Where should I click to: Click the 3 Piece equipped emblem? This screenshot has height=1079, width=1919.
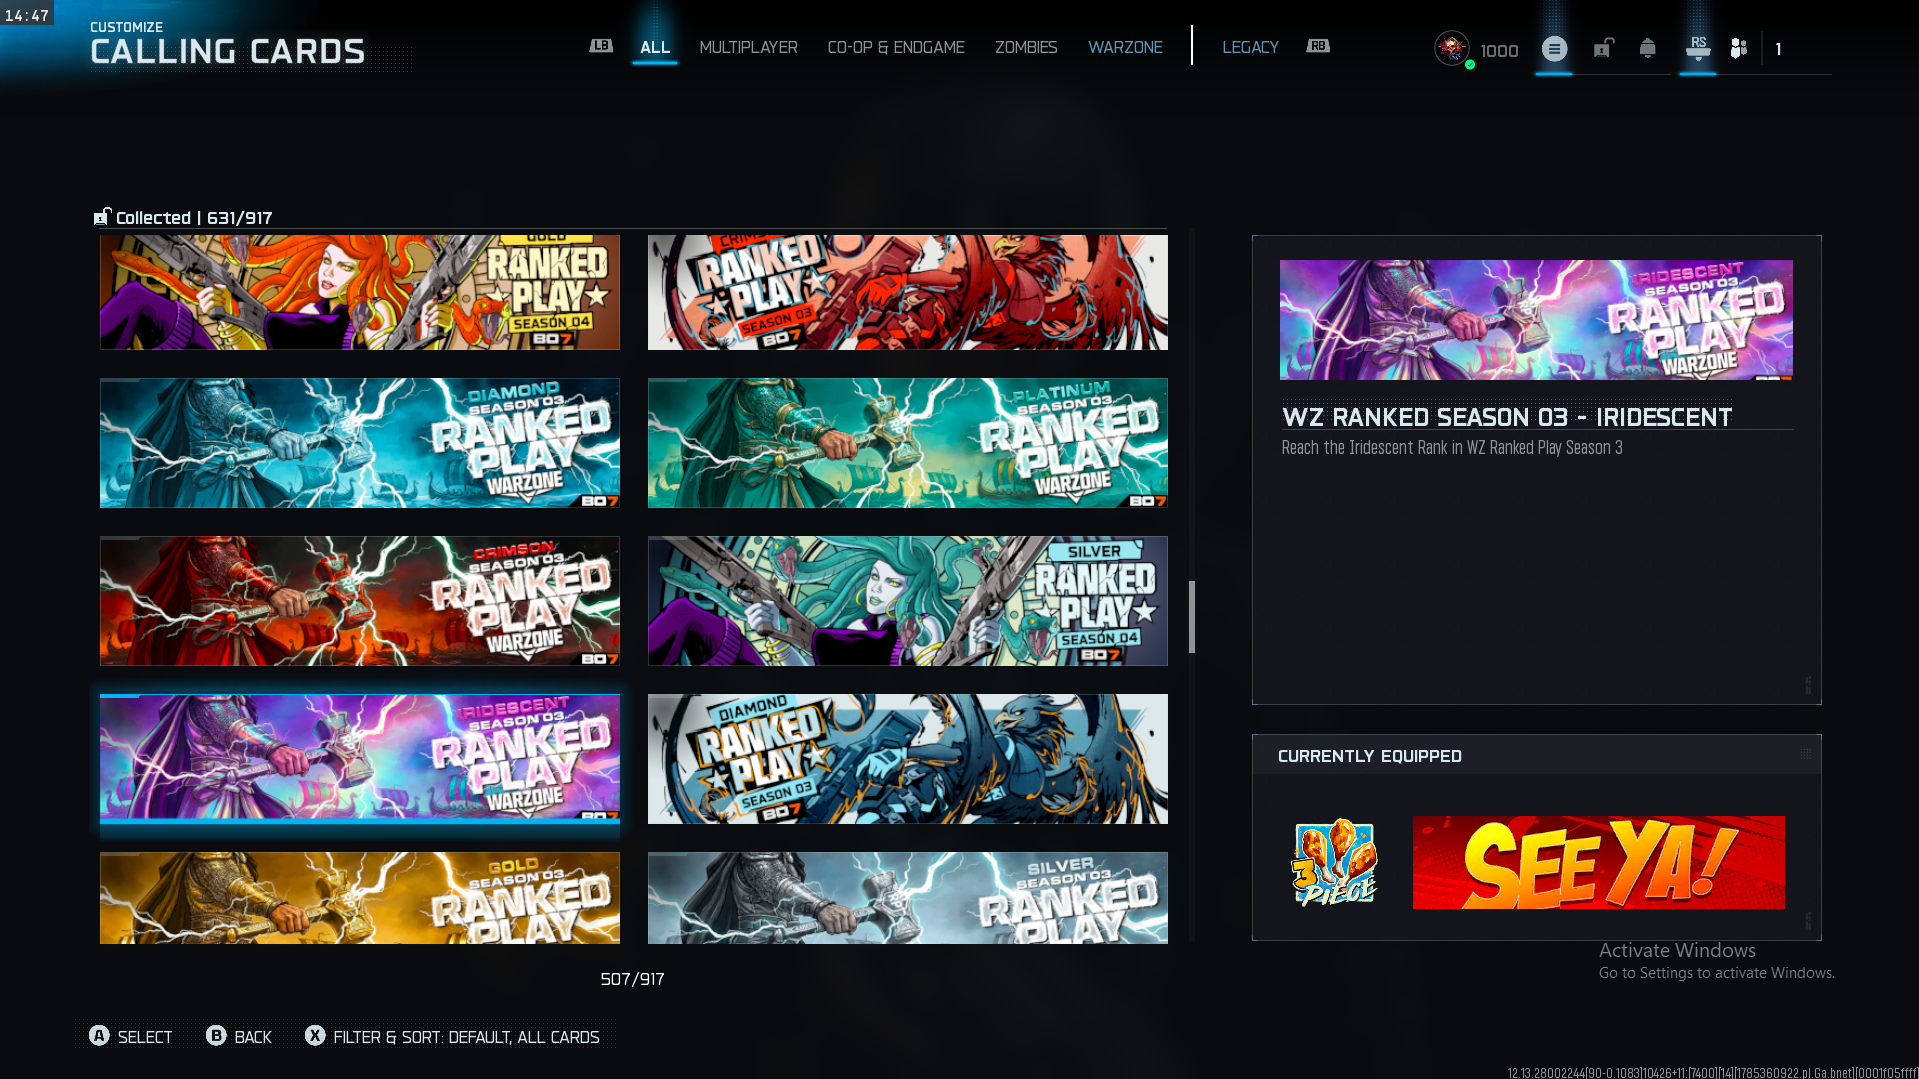(1334, 862)
